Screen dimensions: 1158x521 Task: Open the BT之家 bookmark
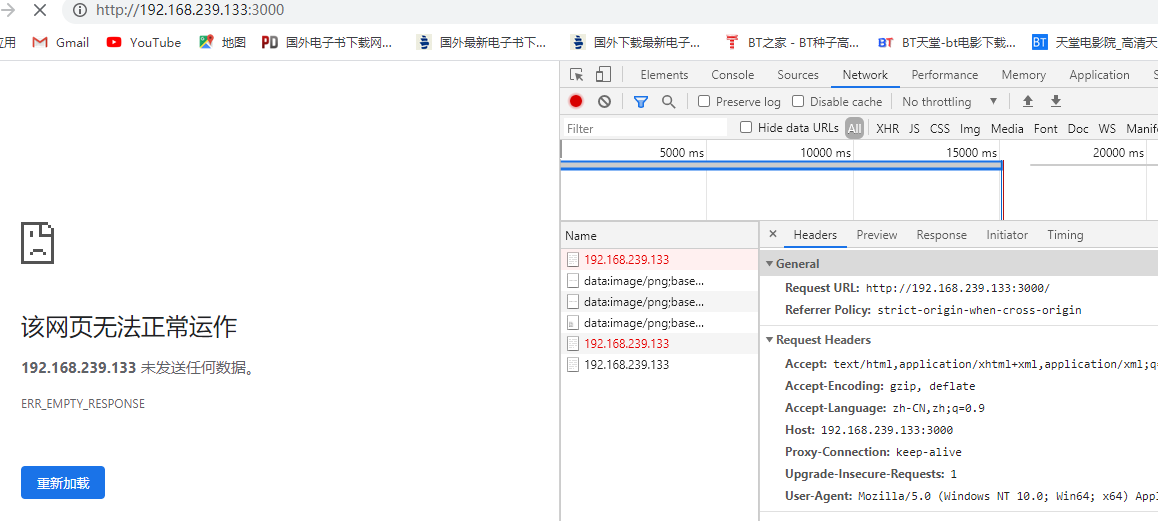pos(792,42)
